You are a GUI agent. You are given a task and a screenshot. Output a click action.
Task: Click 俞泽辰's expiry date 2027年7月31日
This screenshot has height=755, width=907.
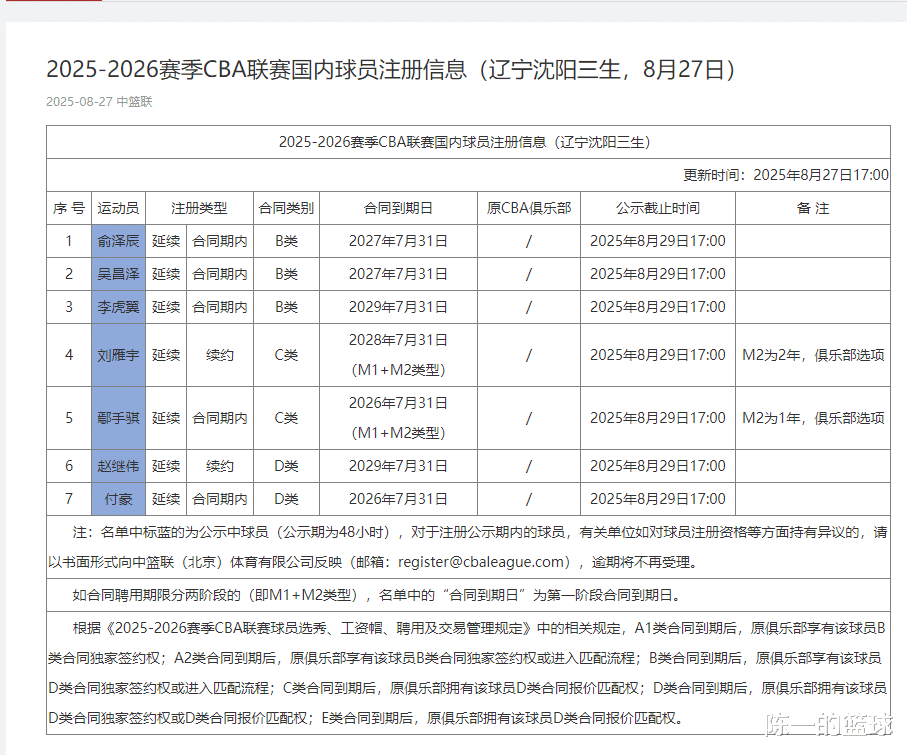point(398,241)
